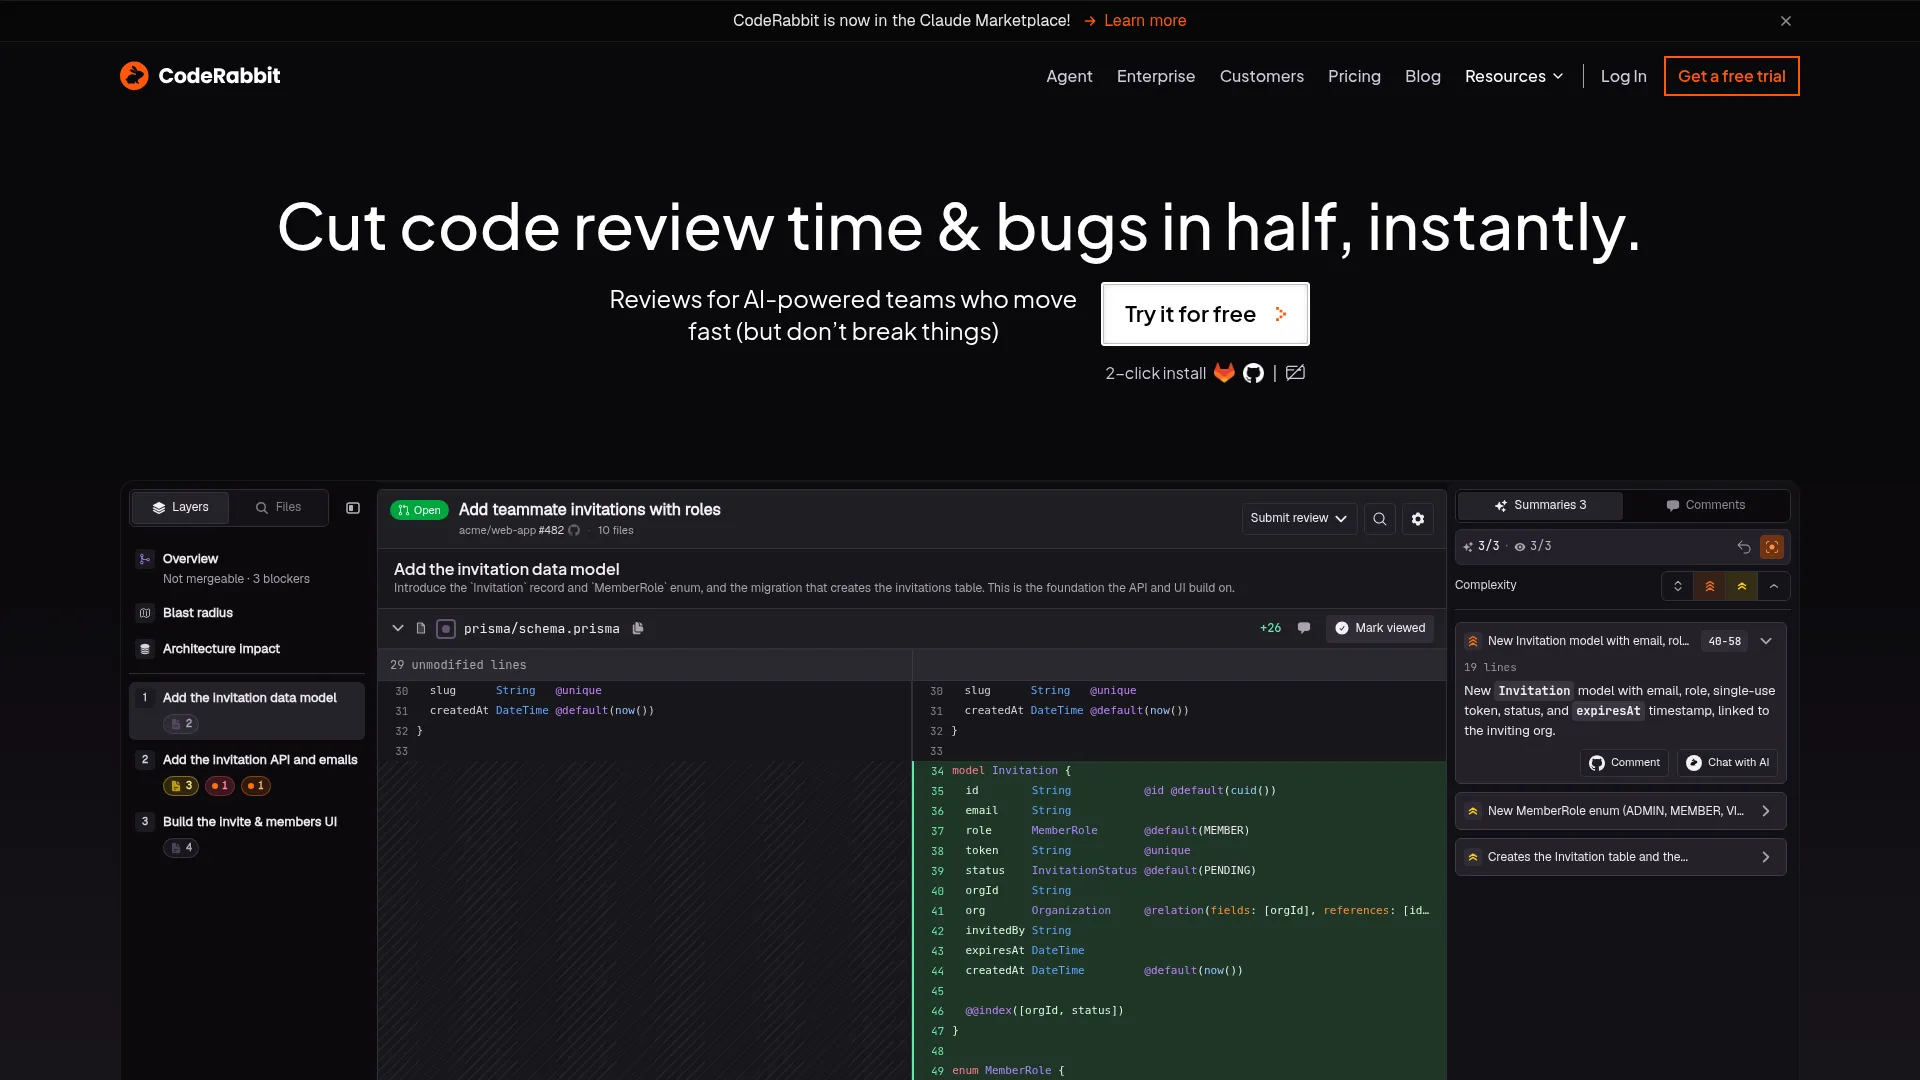1920x1080 pixels.
Task: Expand the New MemberRole enum summary
Action: tap(1621, 811)
